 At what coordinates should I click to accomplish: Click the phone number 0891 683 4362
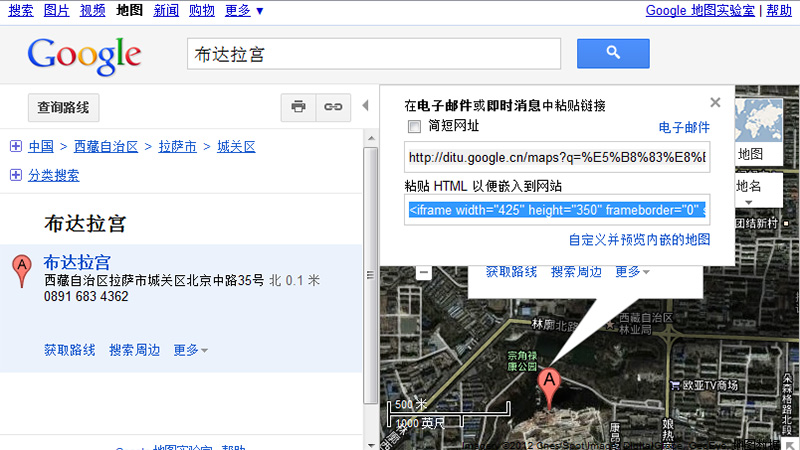pyautogui.click(x=86, y=296)
